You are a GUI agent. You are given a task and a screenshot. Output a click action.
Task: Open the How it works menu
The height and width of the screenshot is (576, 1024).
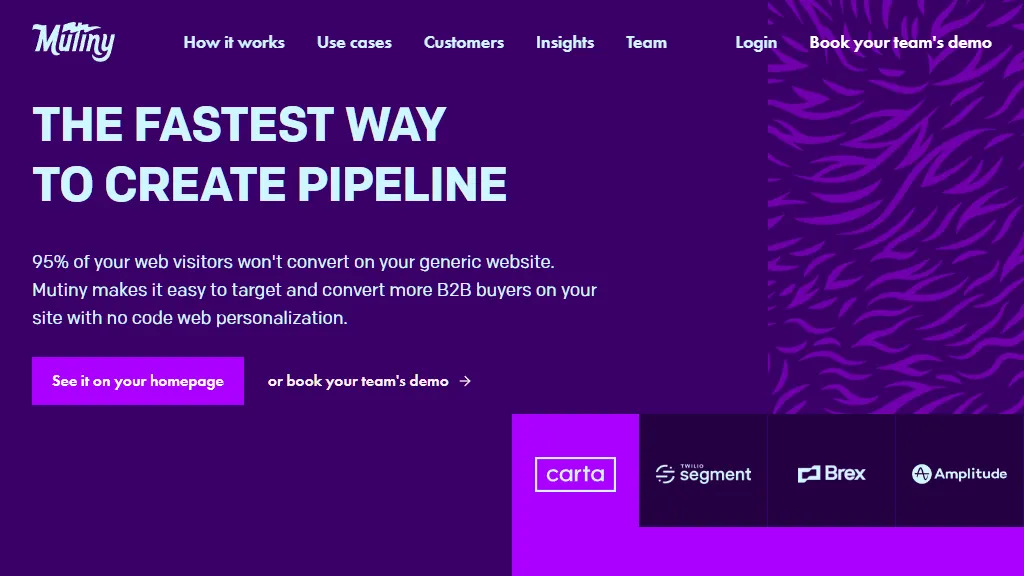click(x=234, y=42)
